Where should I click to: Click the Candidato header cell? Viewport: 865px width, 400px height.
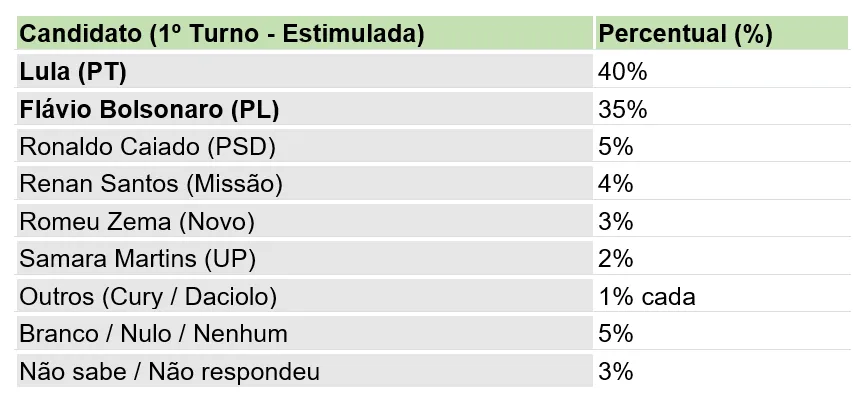[305, 33]
